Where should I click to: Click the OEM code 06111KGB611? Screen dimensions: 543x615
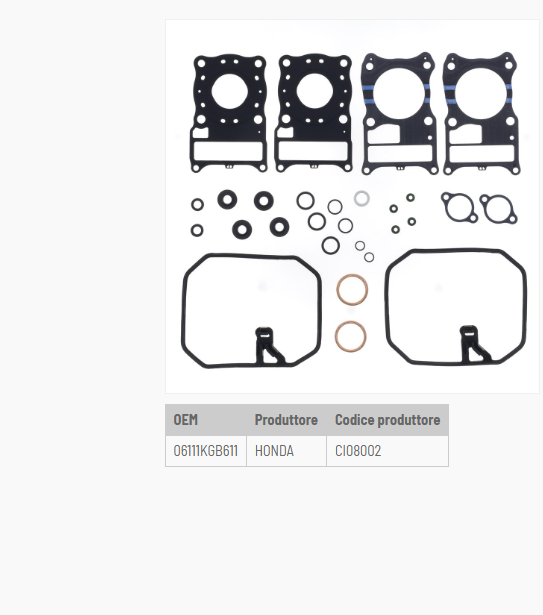206,451
